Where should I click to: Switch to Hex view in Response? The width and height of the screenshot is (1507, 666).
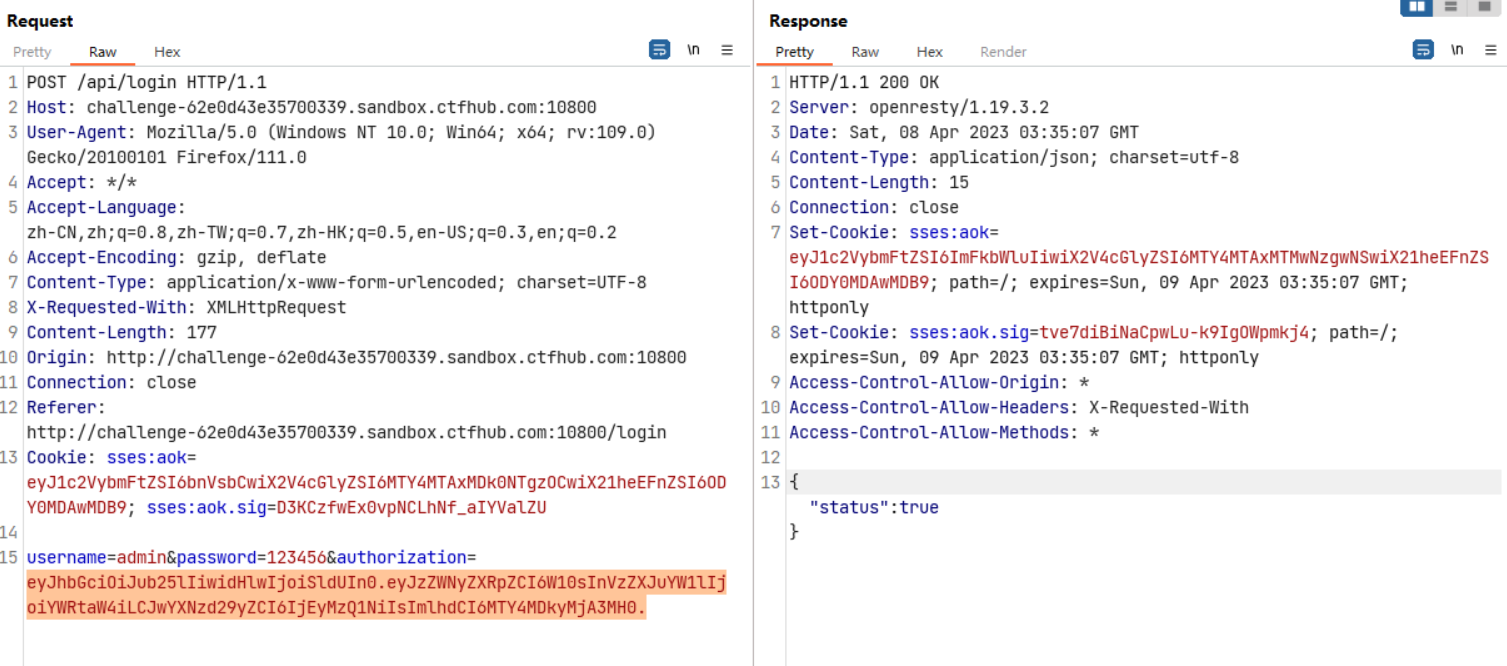pos(929,52)
